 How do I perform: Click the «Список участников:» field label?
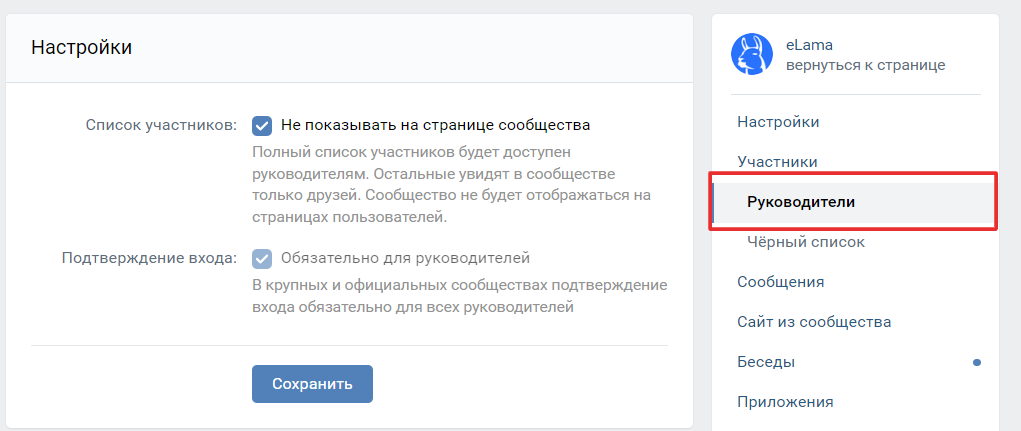coord(161,126)
